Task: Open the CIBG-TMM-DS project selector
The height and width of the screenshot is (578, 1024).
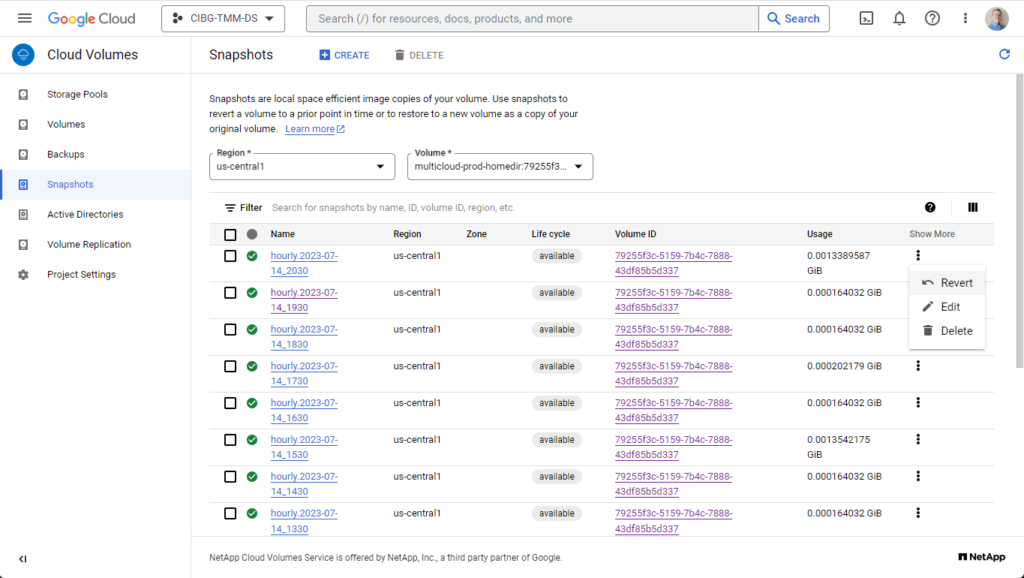Action: [223, 18]
